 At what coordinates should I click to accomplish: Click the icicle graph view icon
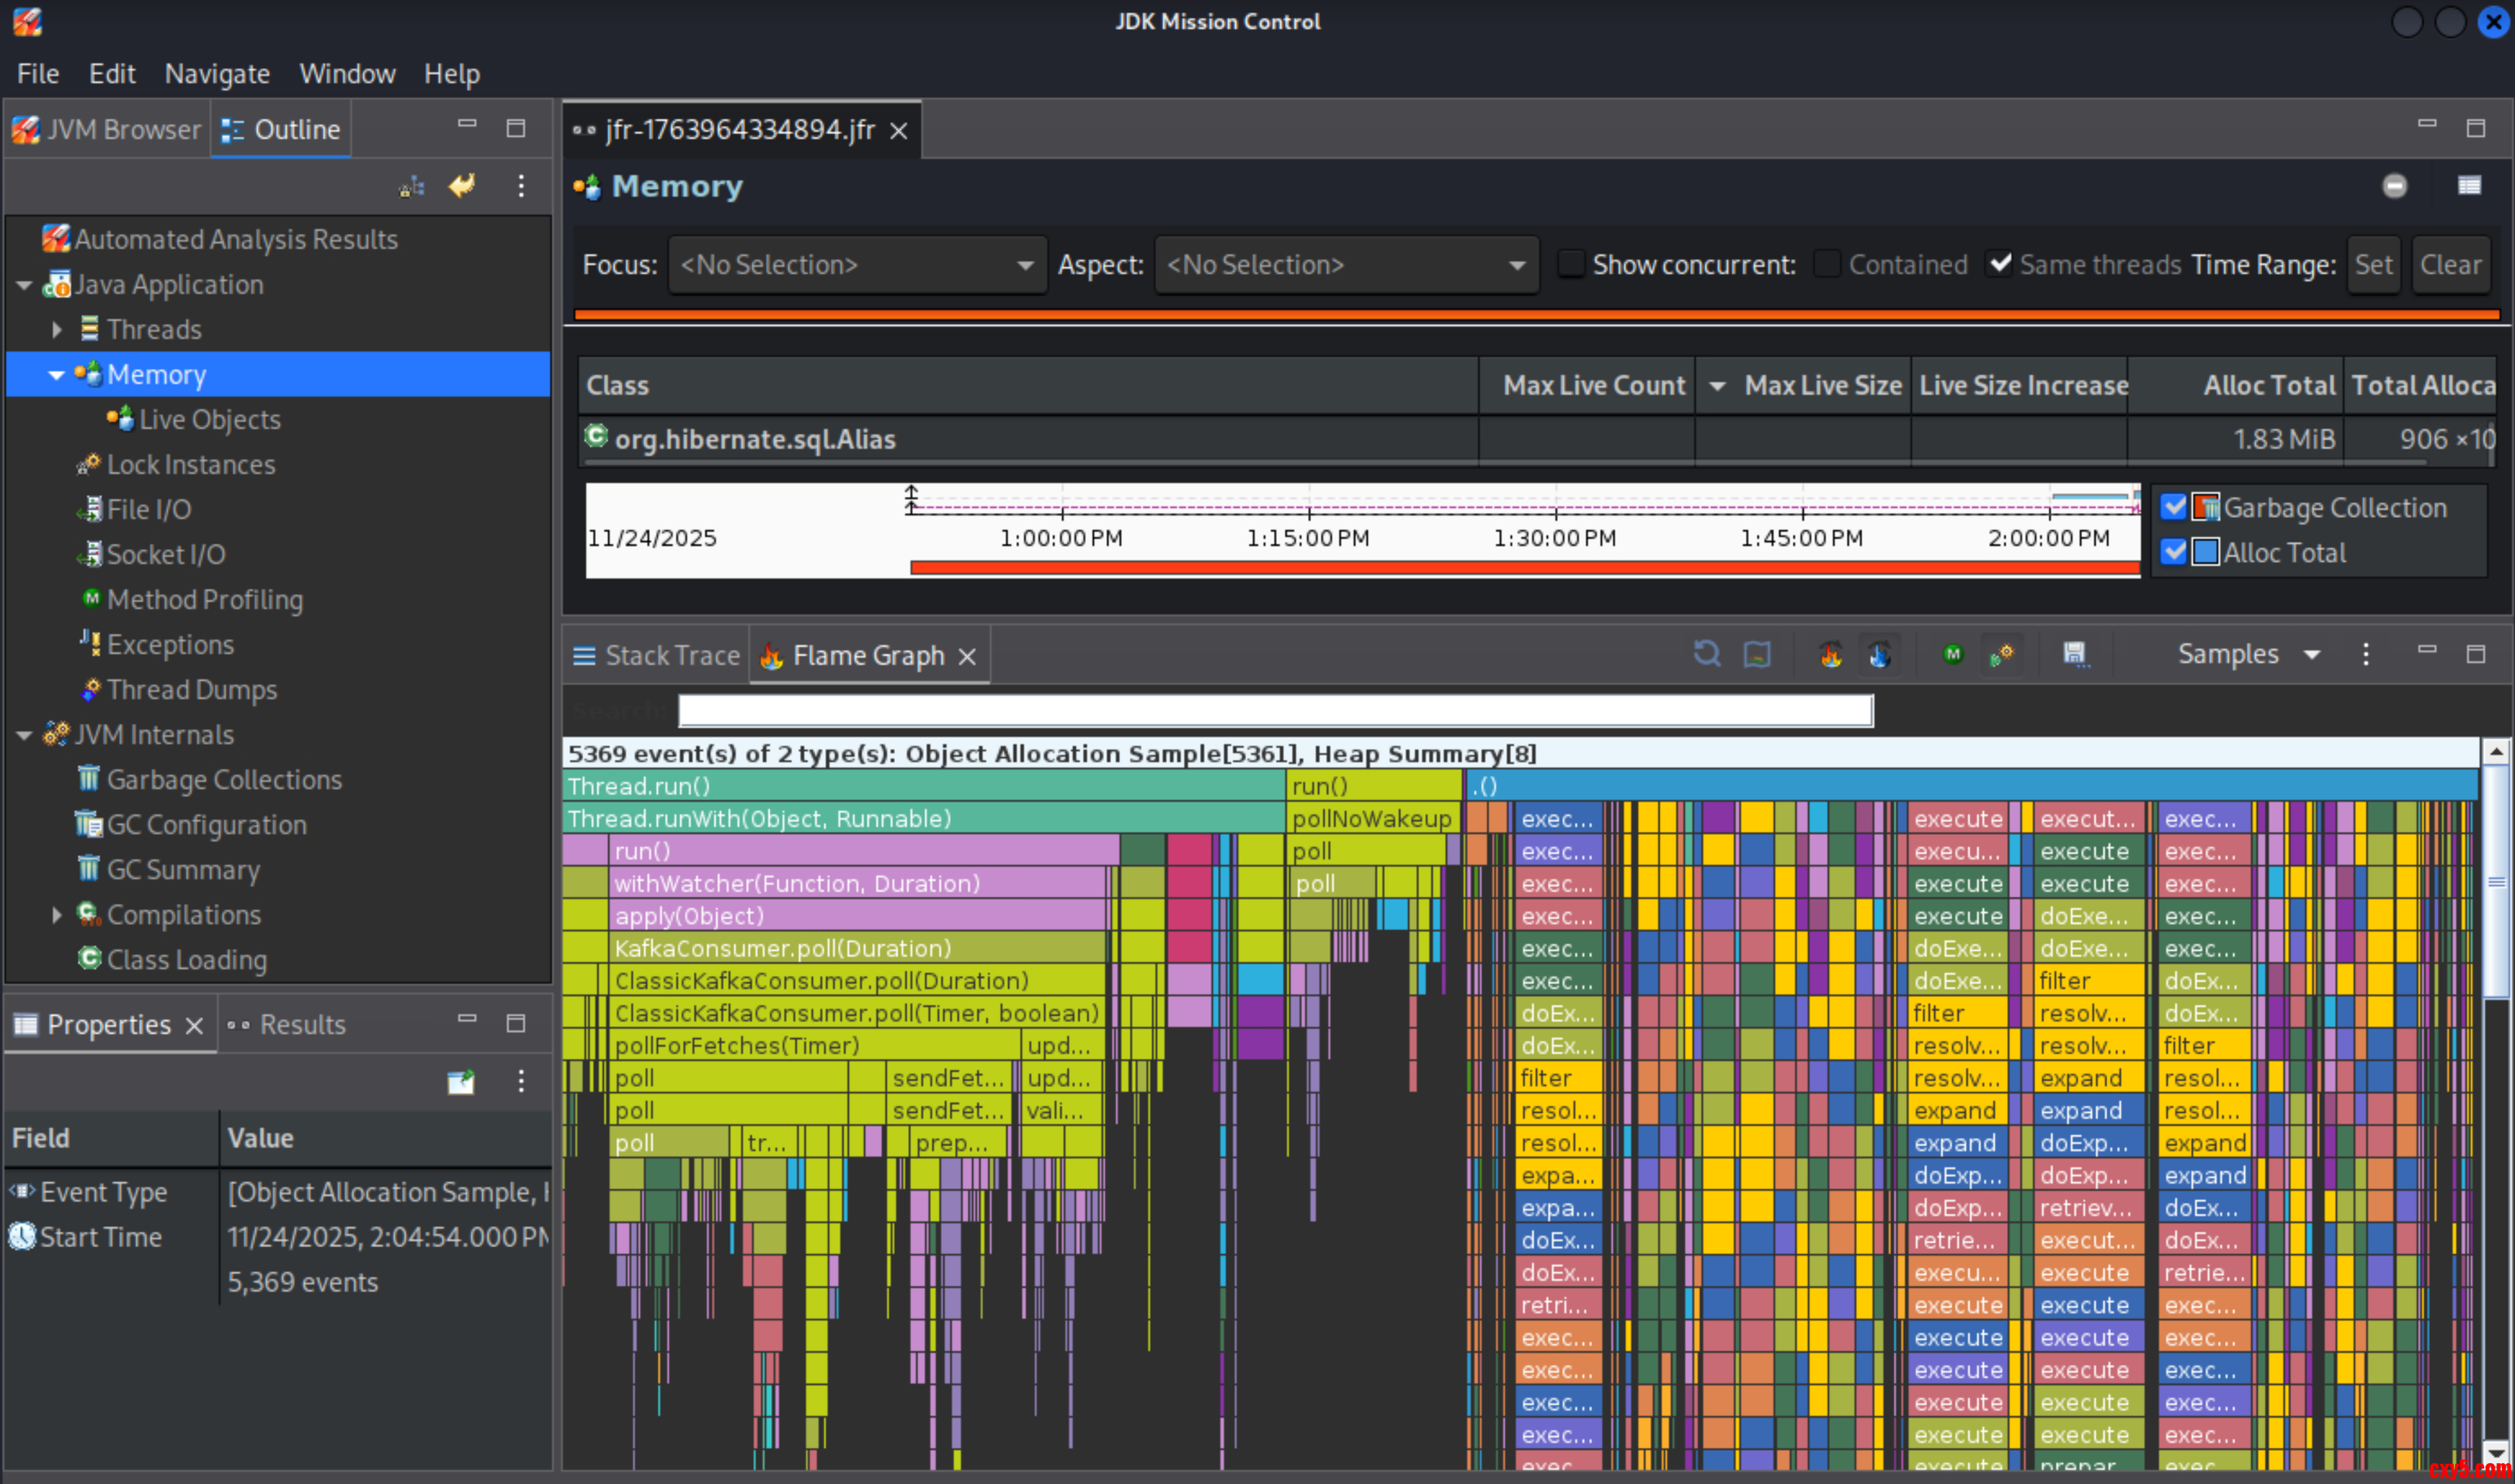[1879, 655]
